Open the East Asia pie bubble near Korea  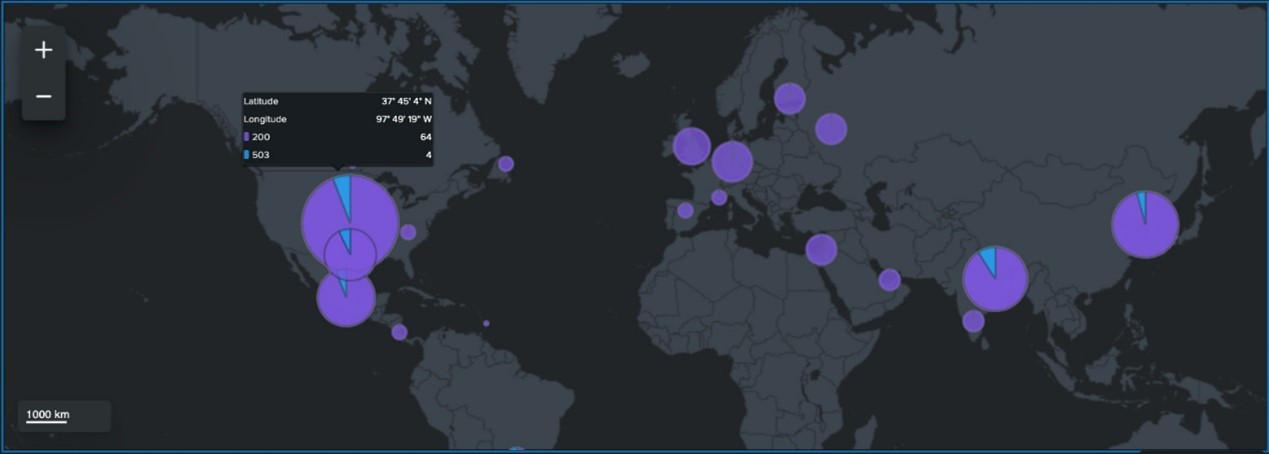pyautogui.click(x=1145, y=225)
